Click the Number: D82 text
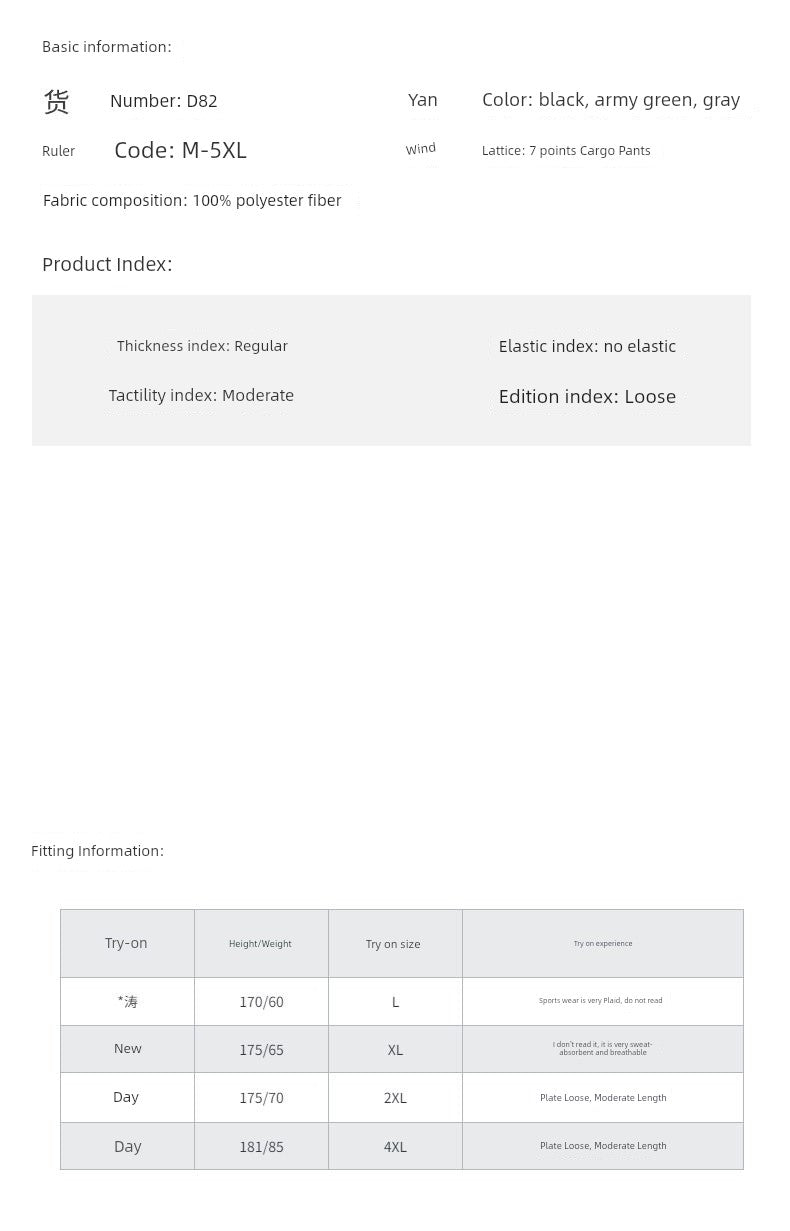 pos(163,101)
